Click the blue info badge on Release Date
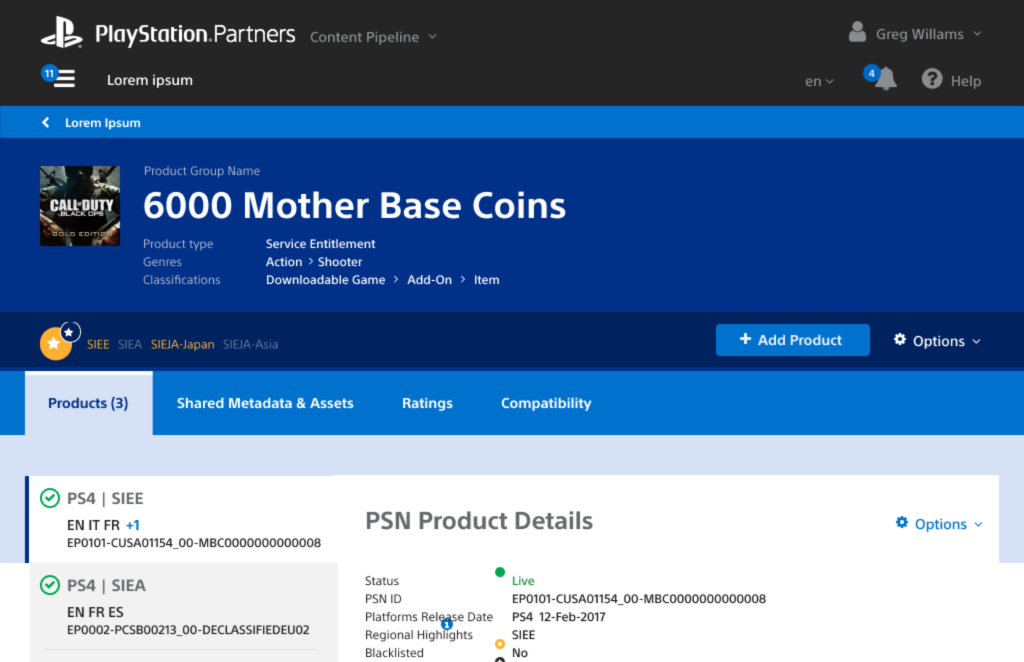The image size is (1024, 662). tap(447, 623)
